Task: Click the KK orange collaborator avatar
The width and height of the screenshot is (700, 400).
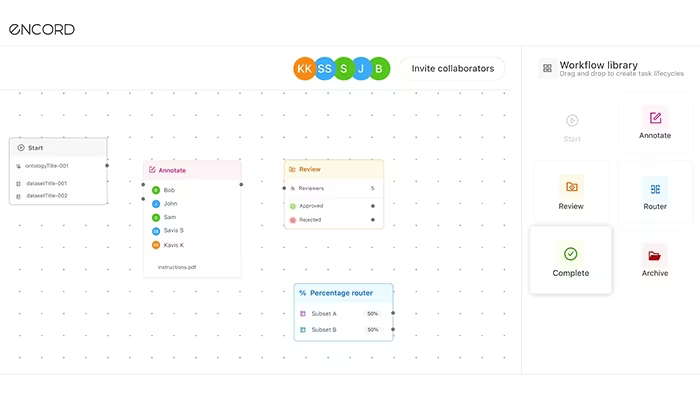Action: coord(304,69)
